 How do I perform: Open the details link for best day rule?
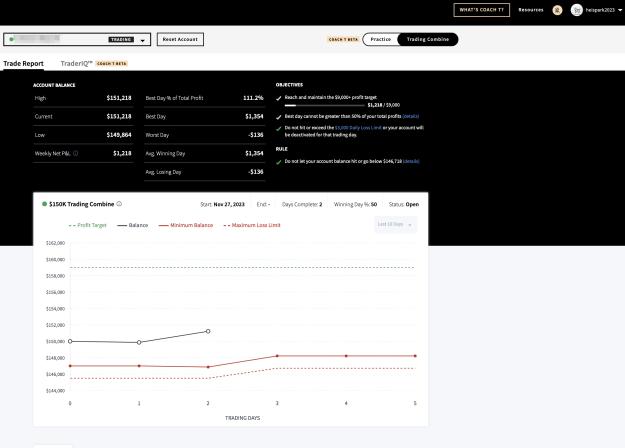tap(411, 116)
